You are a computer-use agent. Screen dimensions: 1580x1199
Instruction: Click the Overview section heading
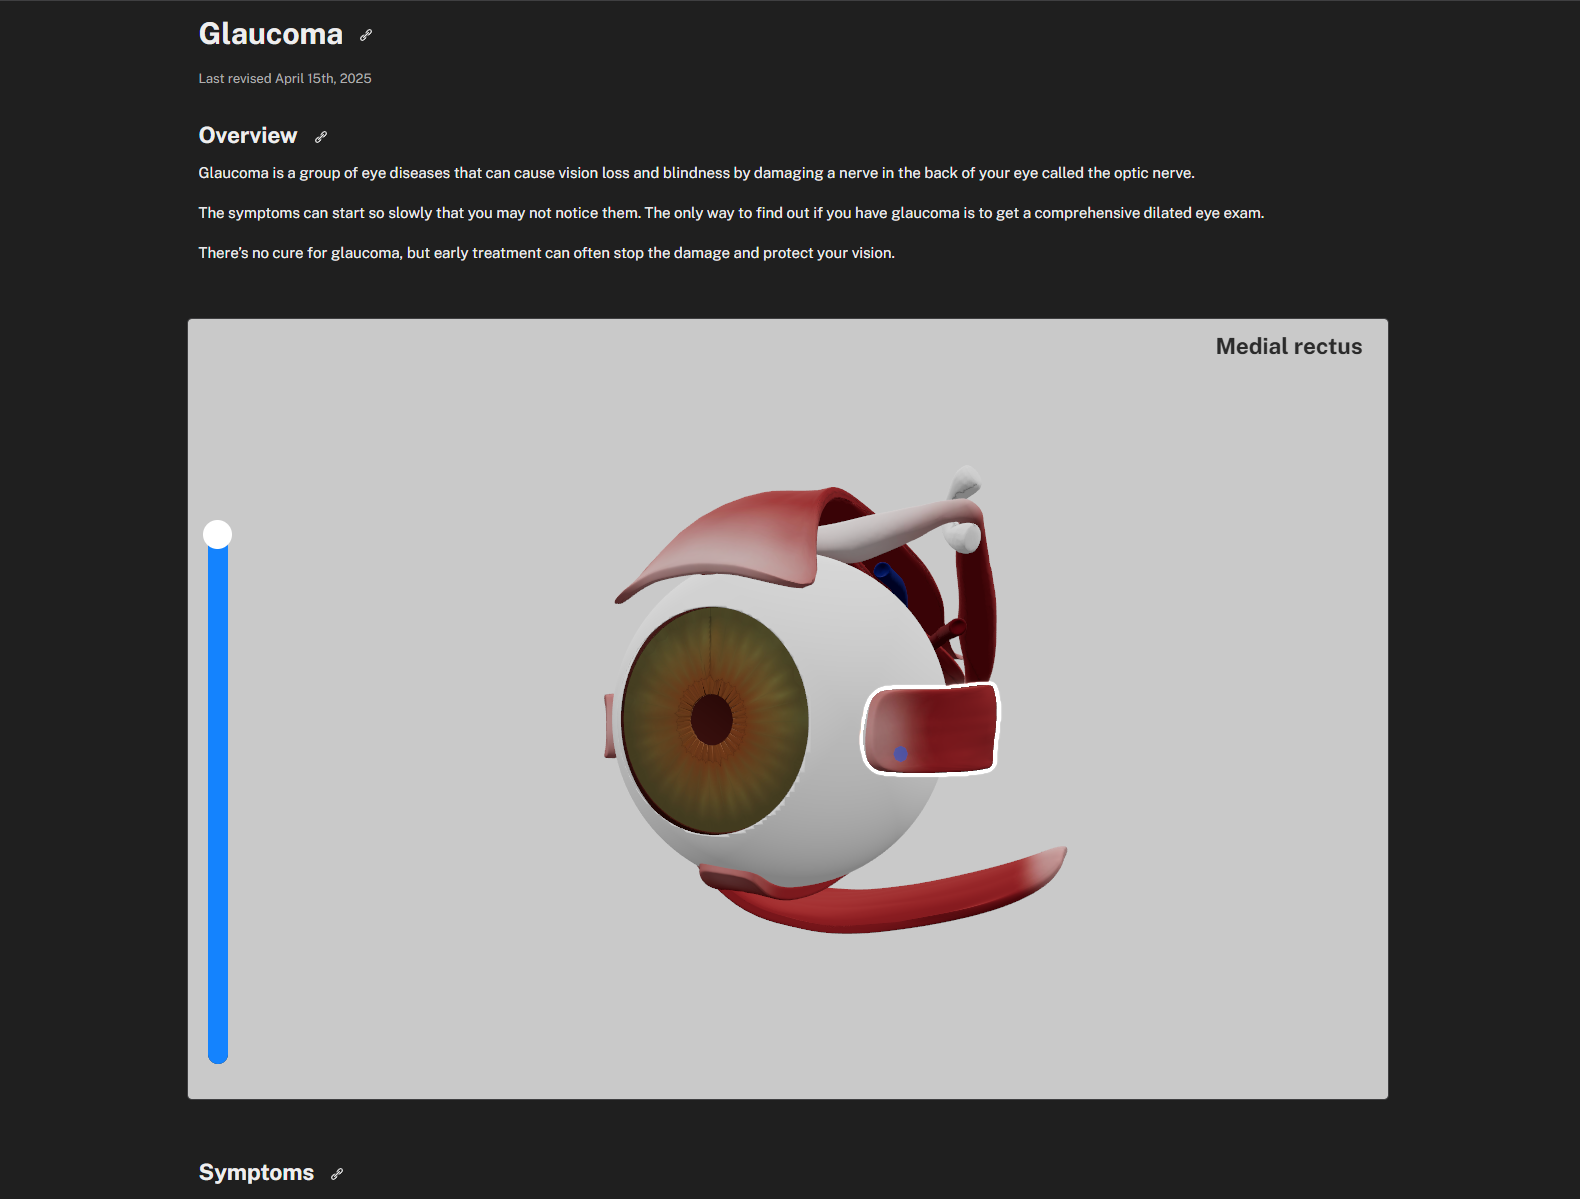pyautogui.click(x=248, y=136)
